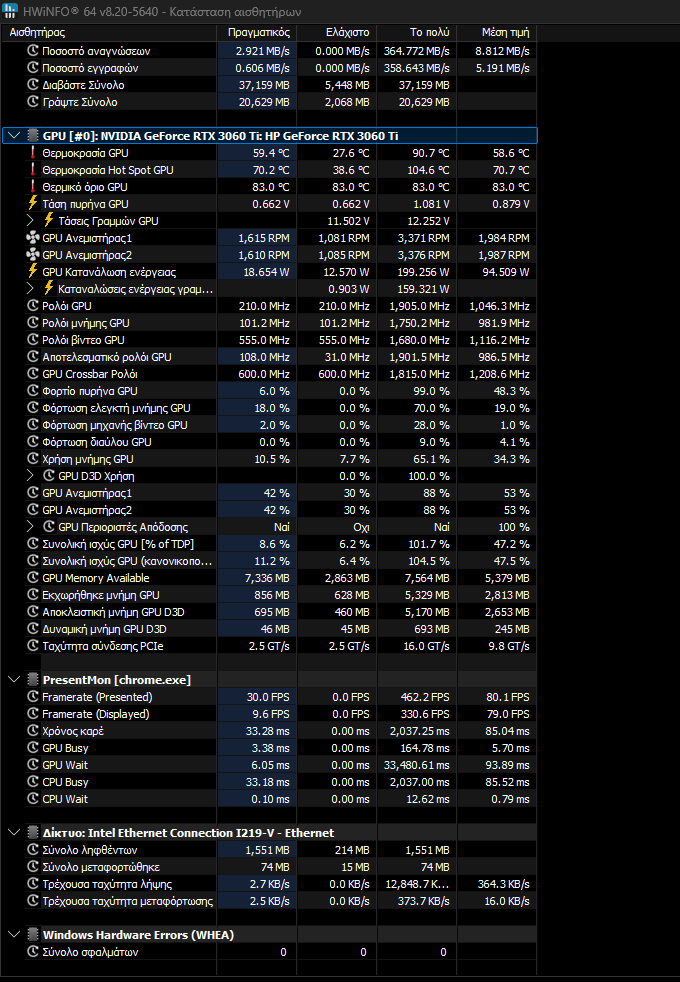Select Φόρτωση μηχανής βίντεο GPU row
The height and width of the screenshot is (982, 680).
pyautogui.click(x=270, y=425)
